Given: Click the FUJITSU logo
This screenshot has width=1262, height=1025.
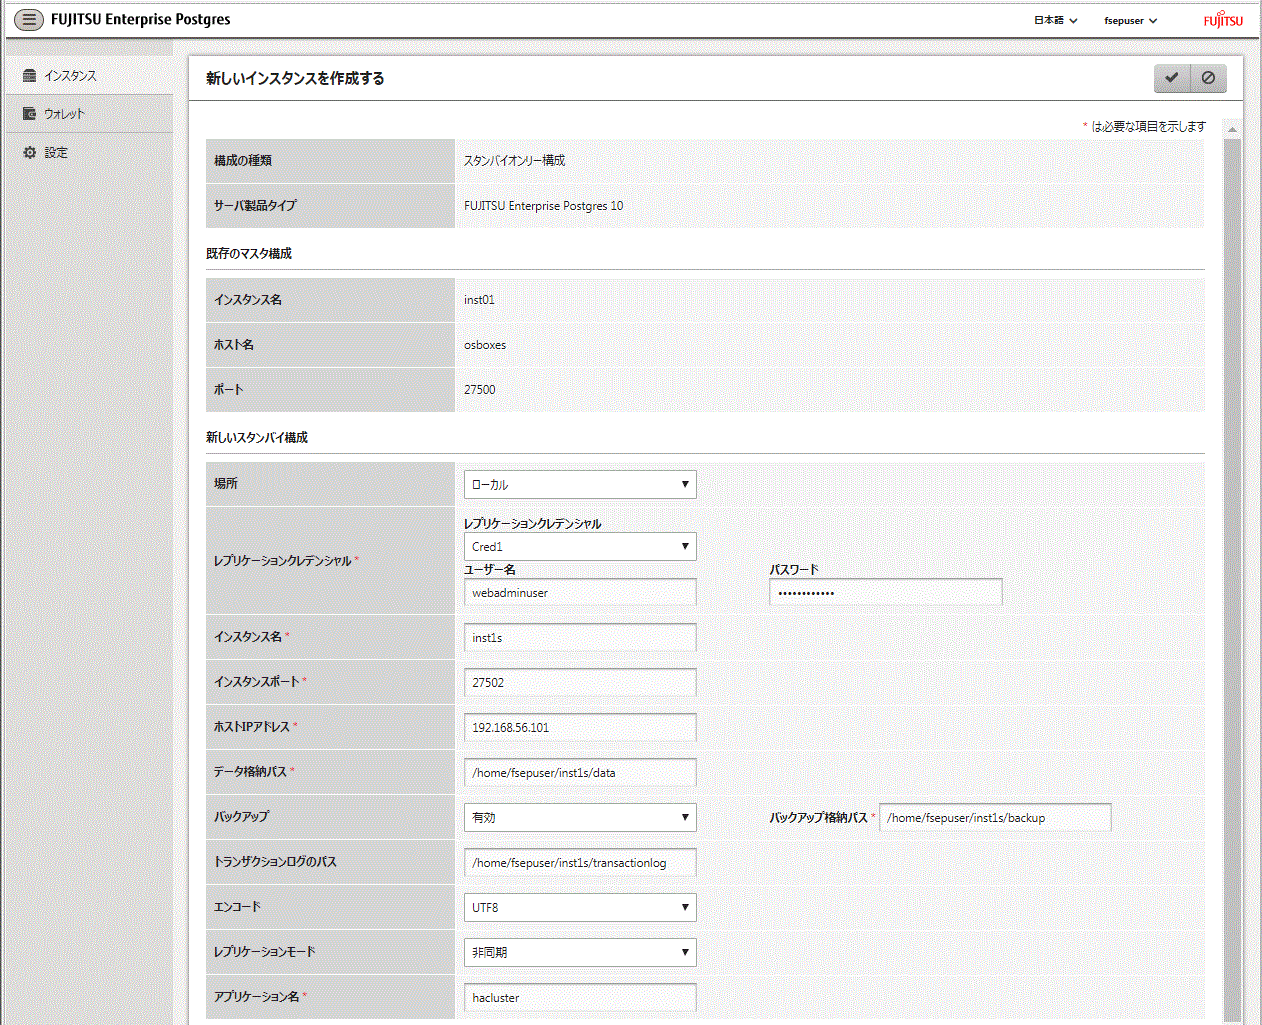Looking at the screenshot, I should (x=1222, y=20).
